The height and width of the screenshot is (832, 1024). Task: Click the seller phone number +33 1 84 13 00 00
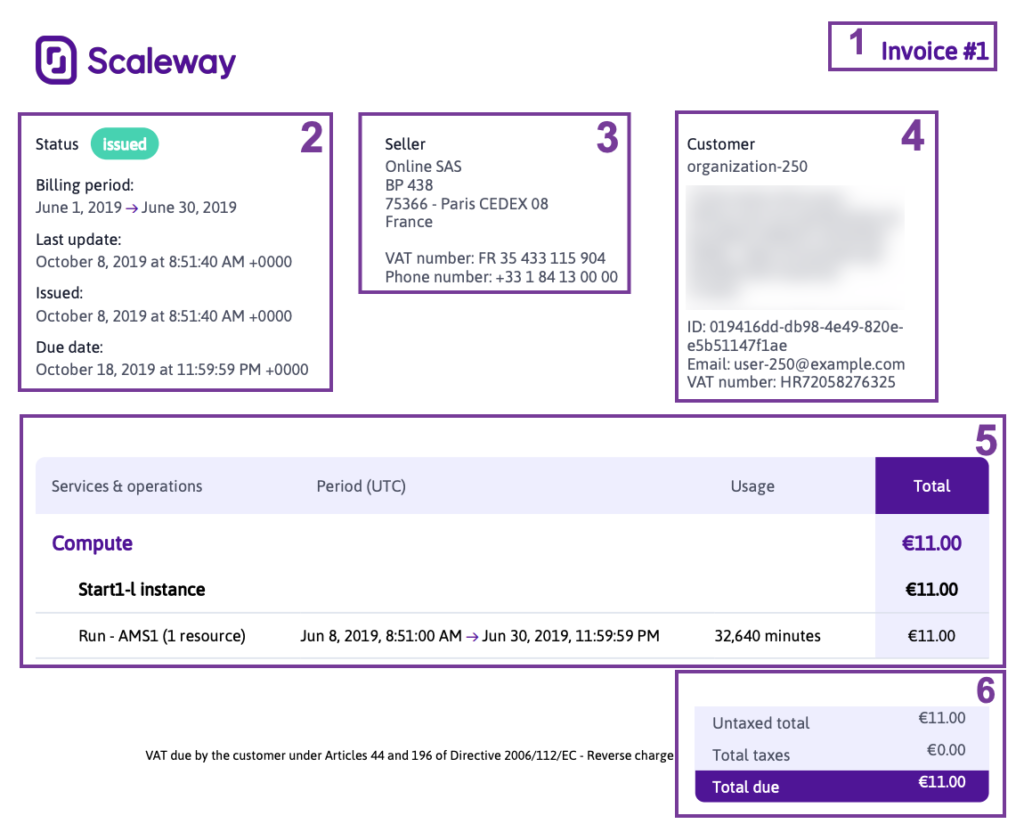pyautogui.click(x=556, y=277)
